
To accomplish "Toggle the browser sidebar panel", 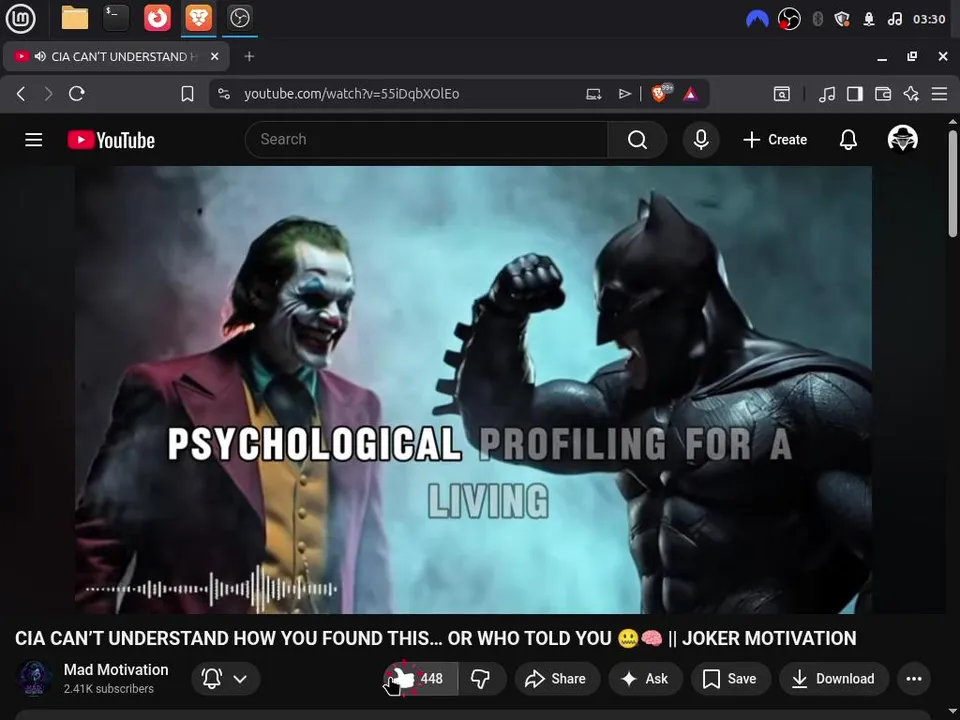I will pos(855,94).
